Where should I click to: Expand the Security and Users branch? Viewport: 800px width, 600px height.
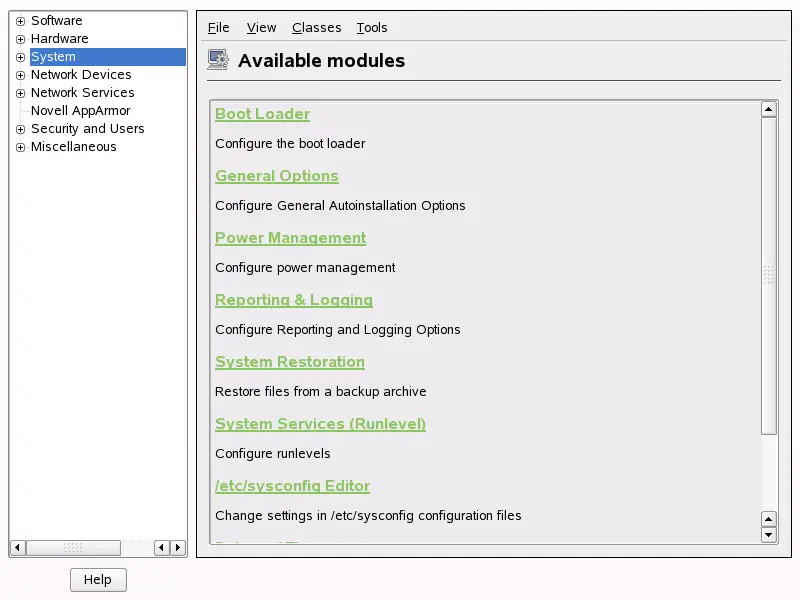[20, 128]
